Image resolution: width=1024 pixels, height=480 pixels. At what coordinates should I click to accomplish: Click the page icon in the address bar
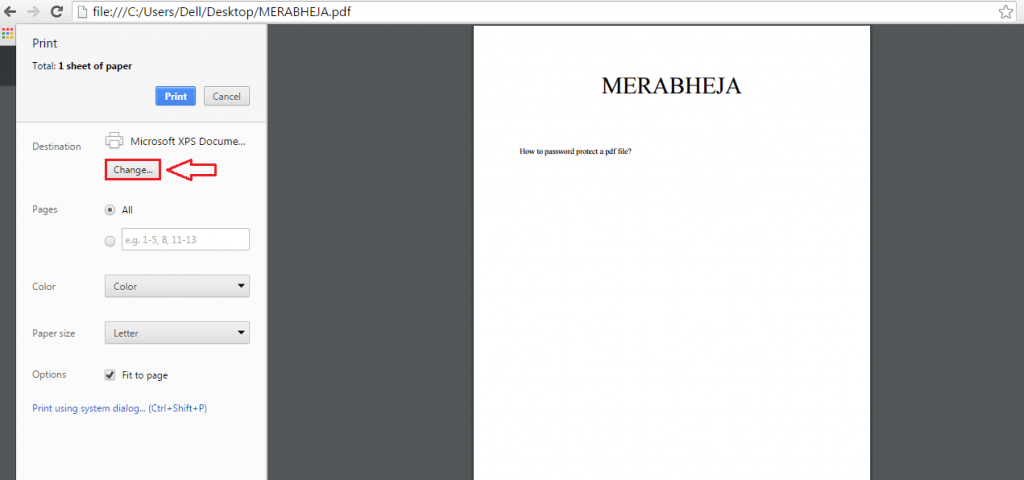(x=84, y=12)
